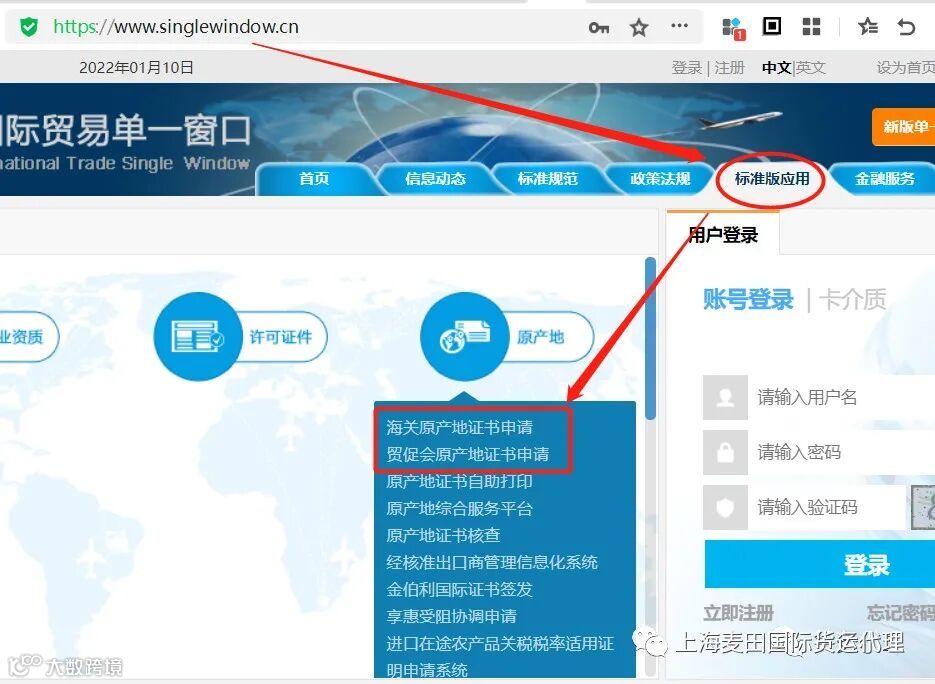This screenshot has height=684, width=935.
Task: Click the orange 新版单一窗口 button
Action: 903,126
